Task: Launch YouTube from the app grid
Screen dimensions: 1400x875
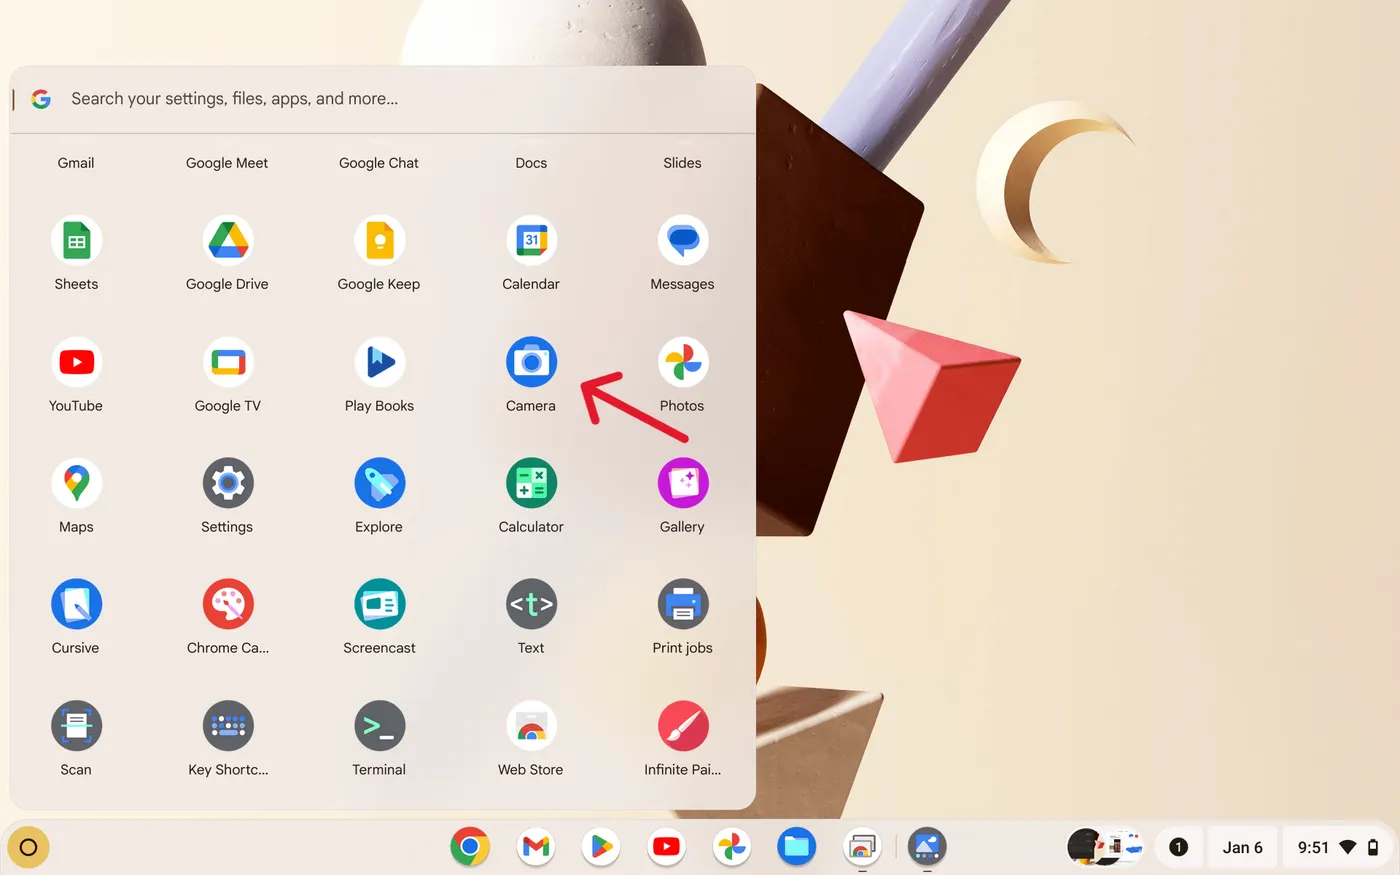Action: tap(76, 362)
